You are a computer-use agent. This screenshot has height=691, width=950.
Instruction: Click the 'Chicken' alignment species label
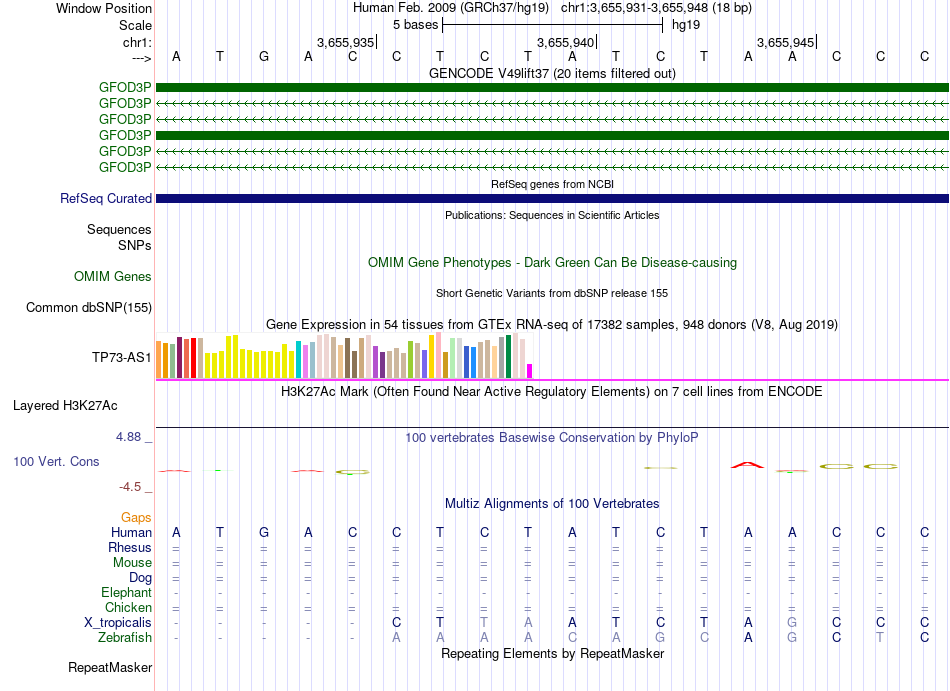[128, 607]
